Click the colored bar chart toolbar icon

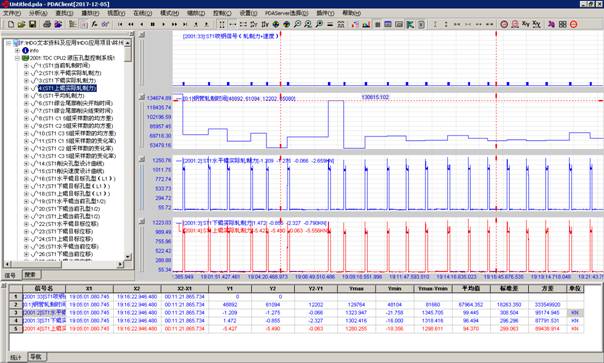tap(366, 24)
